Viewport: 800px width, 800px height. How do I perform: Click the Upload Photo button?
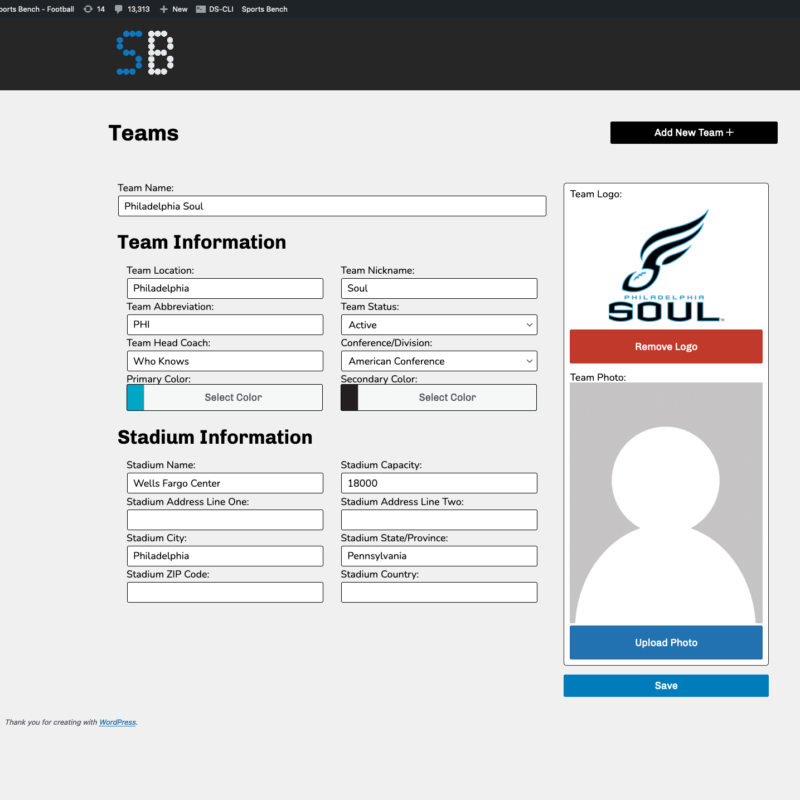(x=666, y=642)
